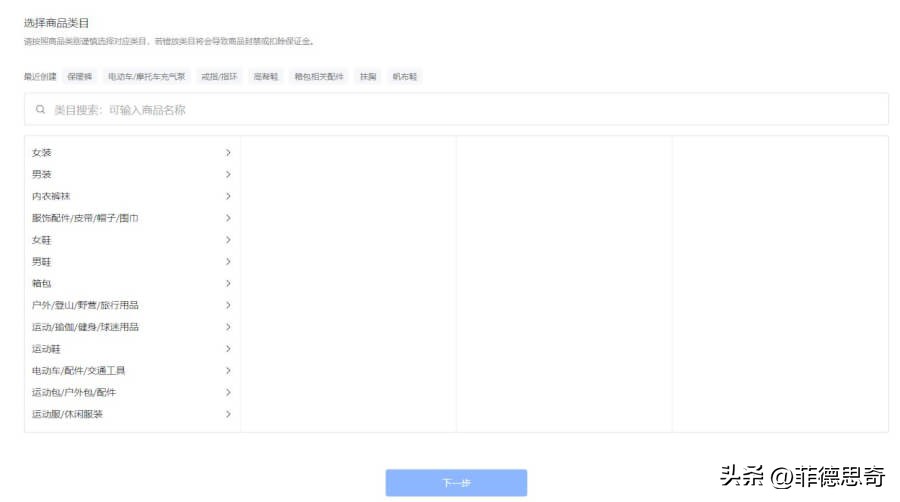Expand the chevron beside 户外/登山/野营/旅行用品
The height and width of the screenshot is (502, 900).
click(x=228, y=305)
